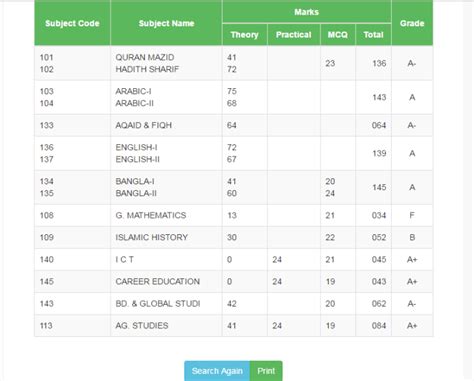Click subject code 108
The height and width of the screenshot is (381, 474).
pyautogui.click(x=47, y=215)
